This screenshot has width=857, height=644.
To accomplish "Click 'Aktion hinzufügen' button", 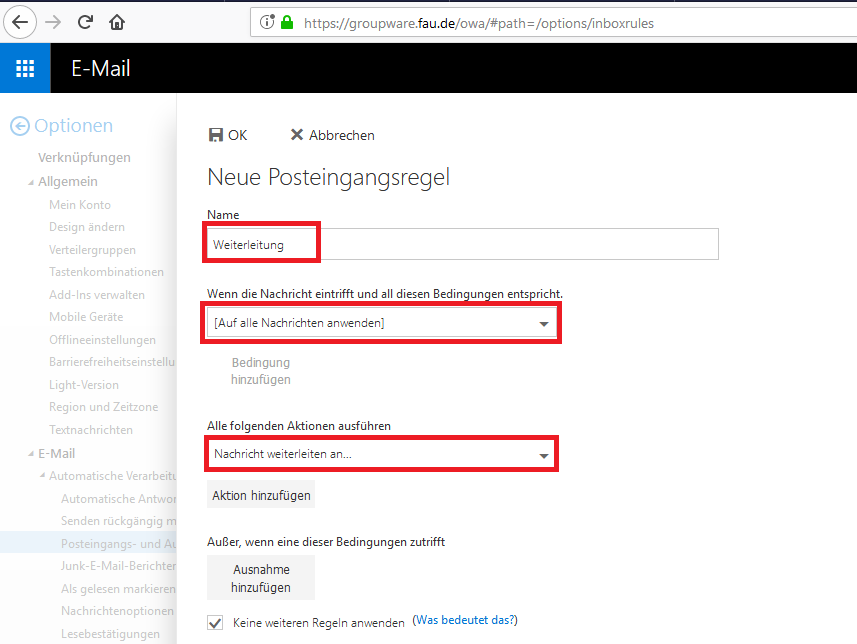I will pyautogui.click(x=261, y=495).
